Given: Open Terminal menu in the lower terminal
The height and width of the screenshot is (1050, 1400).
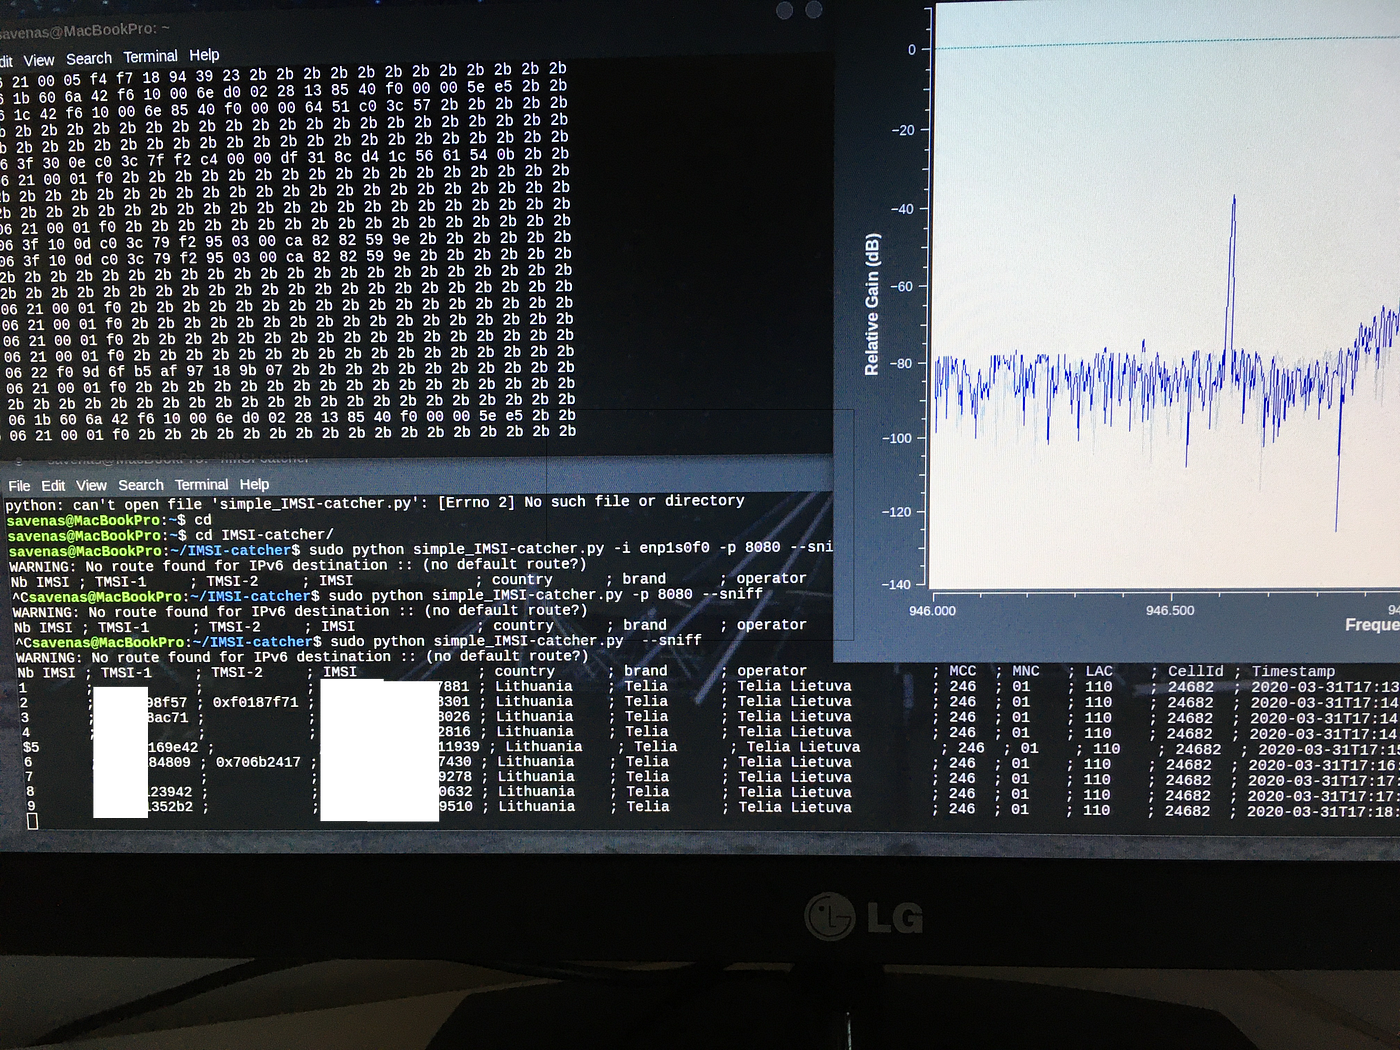Looking at the screenshot, I should coord(202,484).
